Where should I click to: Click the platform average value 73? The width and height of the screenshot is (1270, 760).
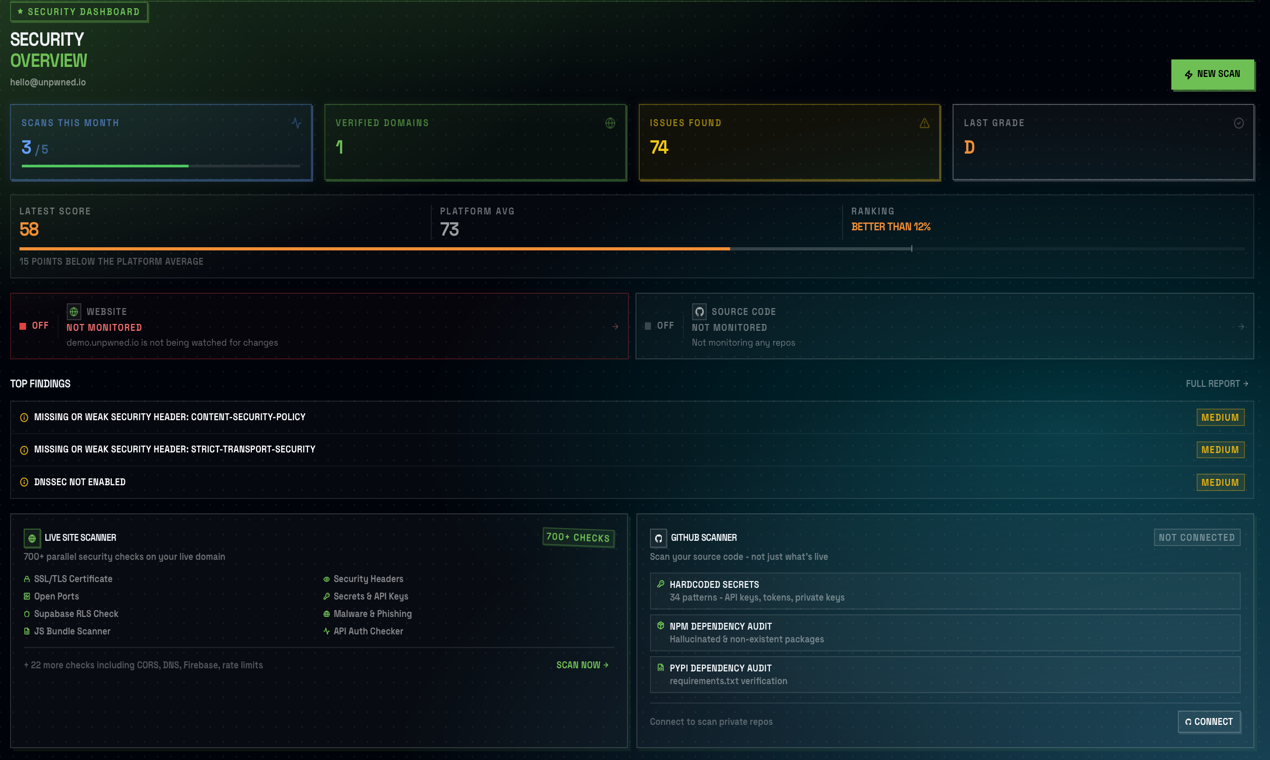(450, 229)
